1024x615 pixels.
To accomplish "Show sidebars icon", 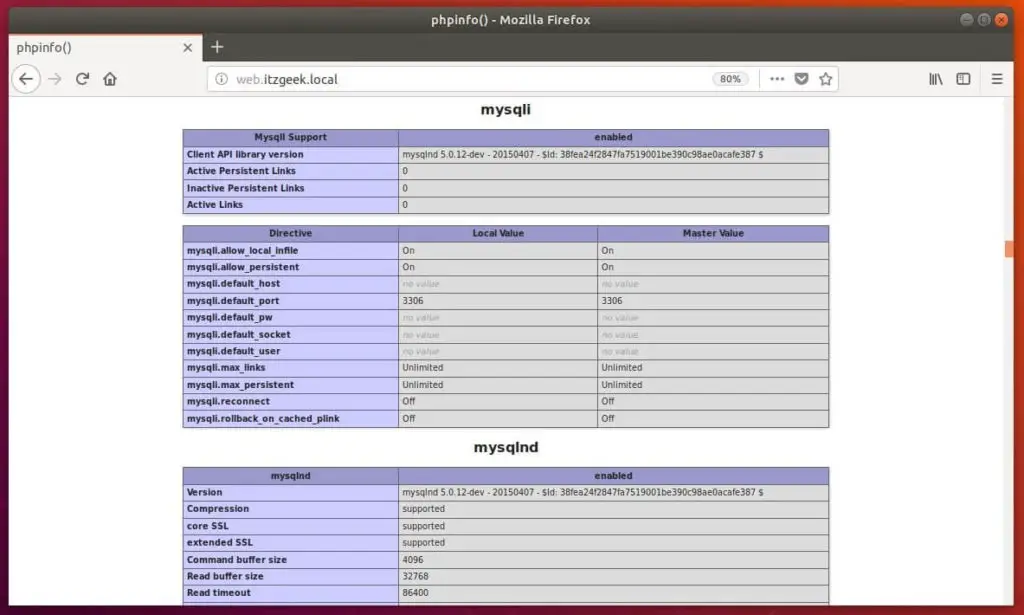I will pos(963,79).
